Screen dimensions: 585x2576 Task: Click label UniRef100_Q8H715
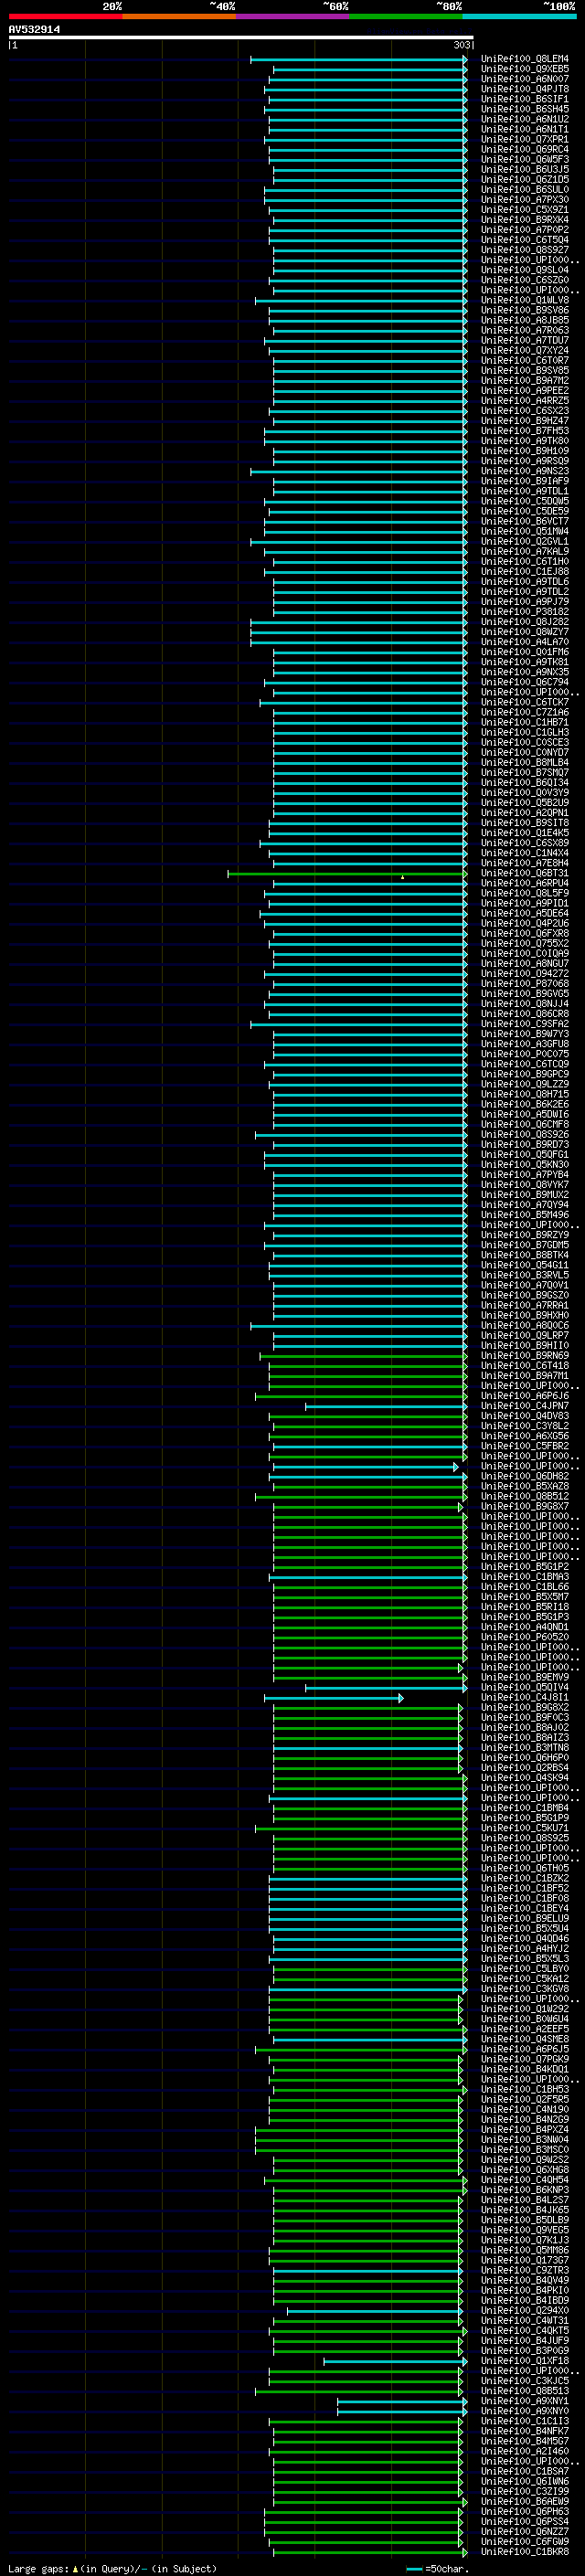pyautogui.click(x=524, y=1094)
